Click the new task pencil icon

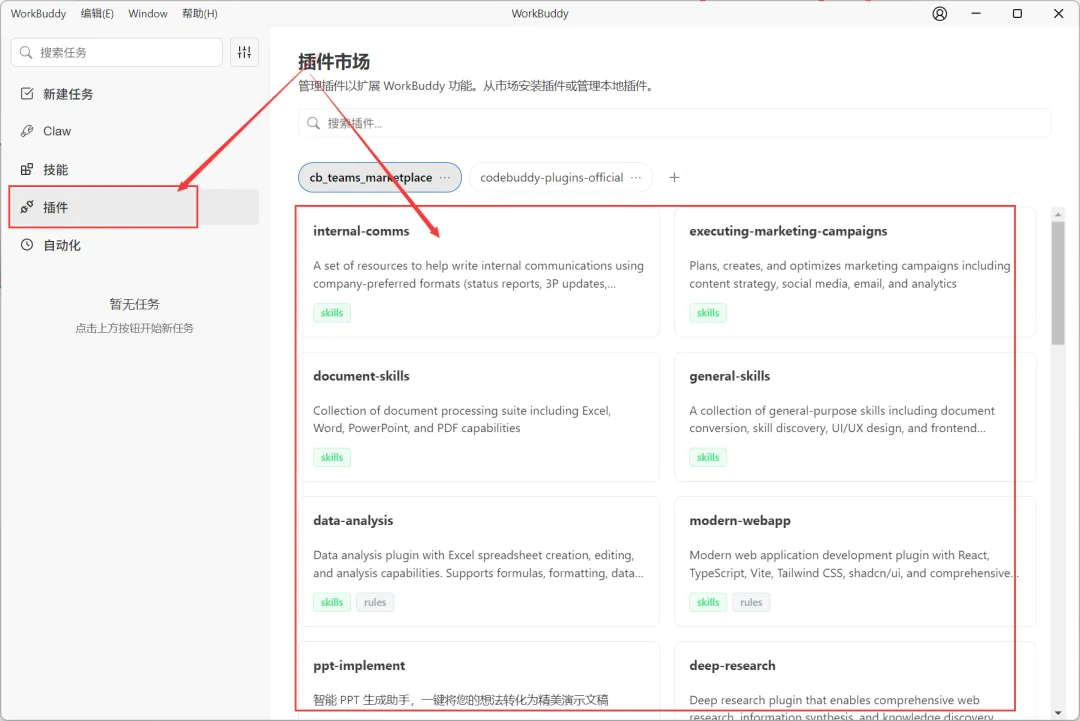tap(27, 94)
